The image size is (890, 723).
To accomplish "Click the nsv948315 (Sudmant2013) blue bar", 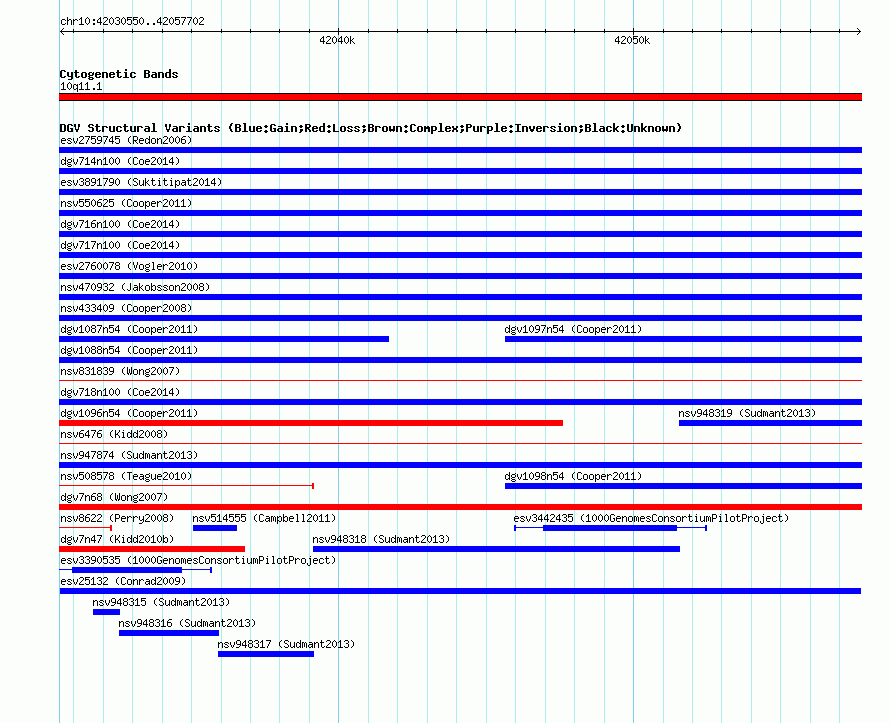I will tap(106, 612).
